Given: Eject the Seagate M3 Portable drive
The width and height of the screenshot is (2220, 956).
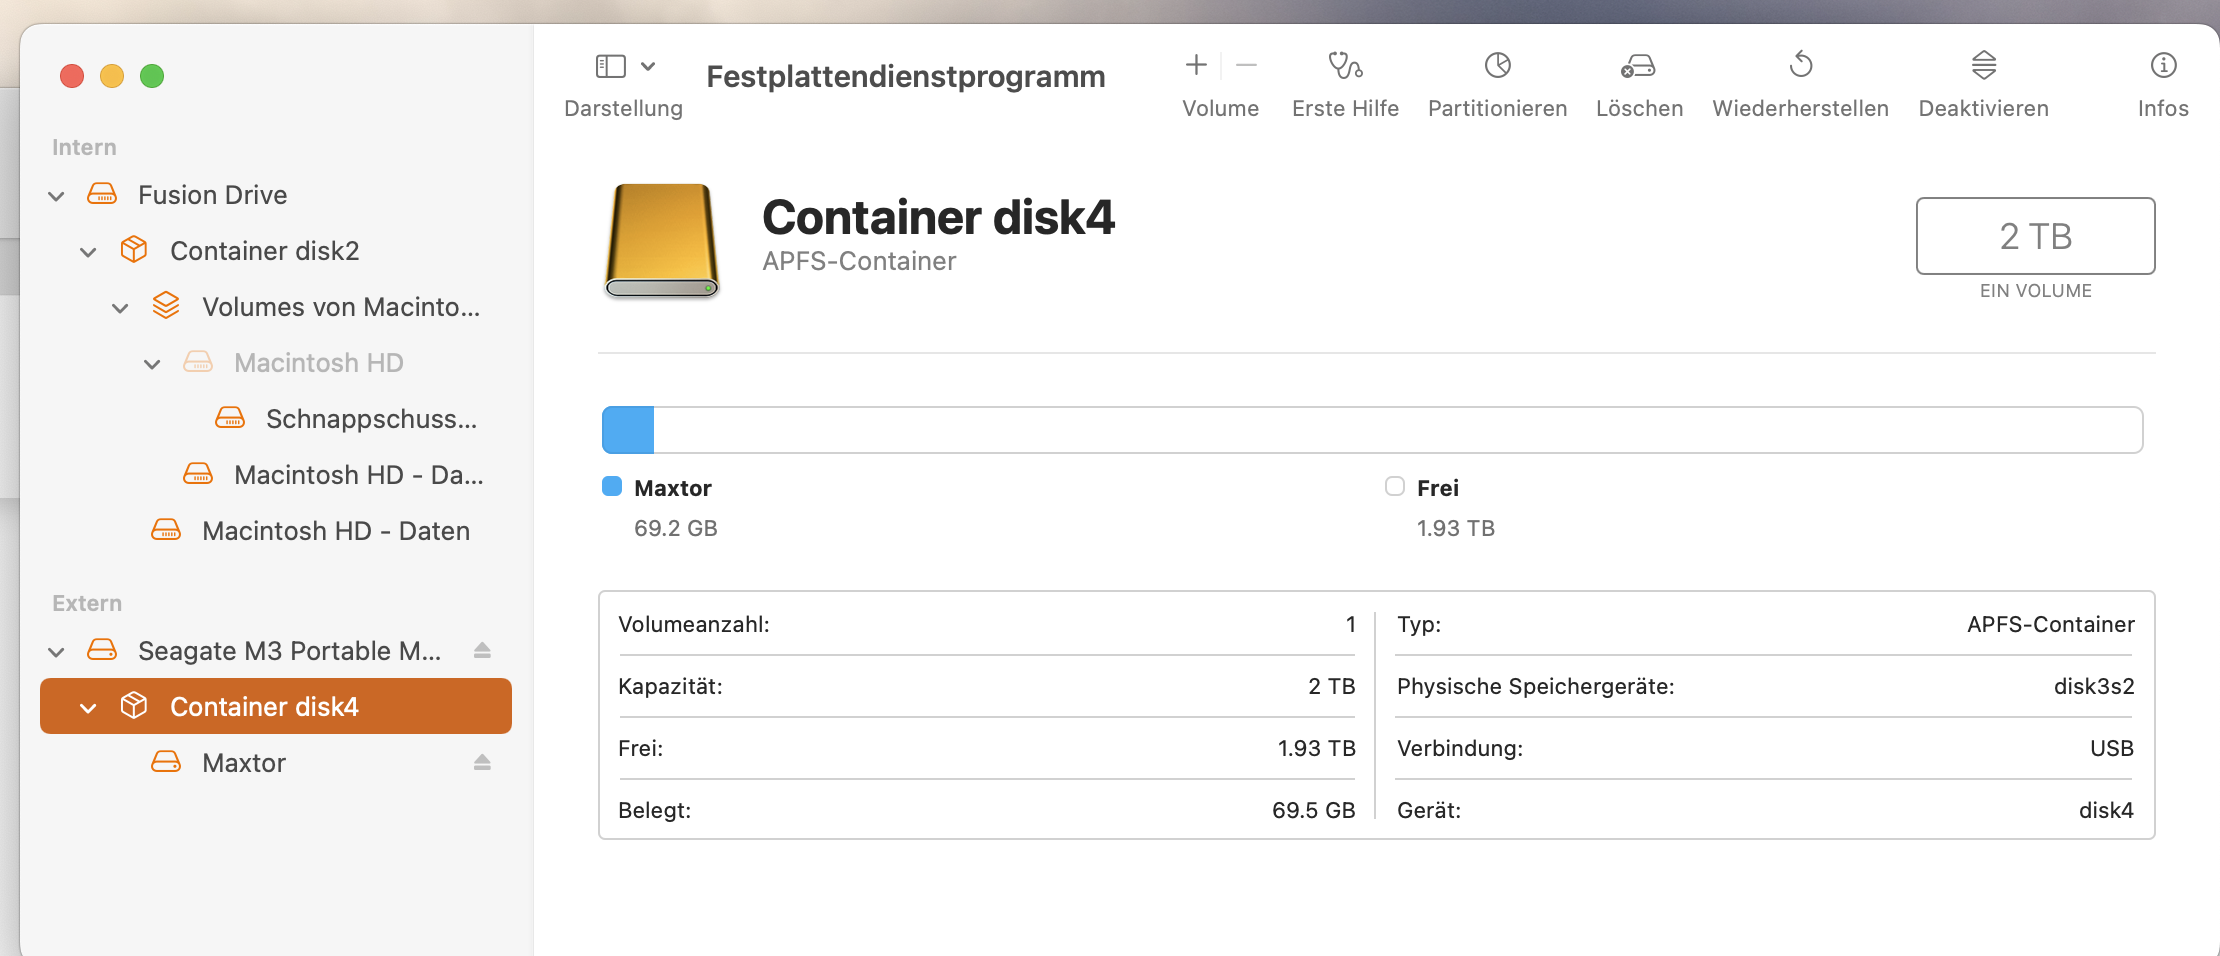Looking at the screenshot, I should click(x=482, y=651).
